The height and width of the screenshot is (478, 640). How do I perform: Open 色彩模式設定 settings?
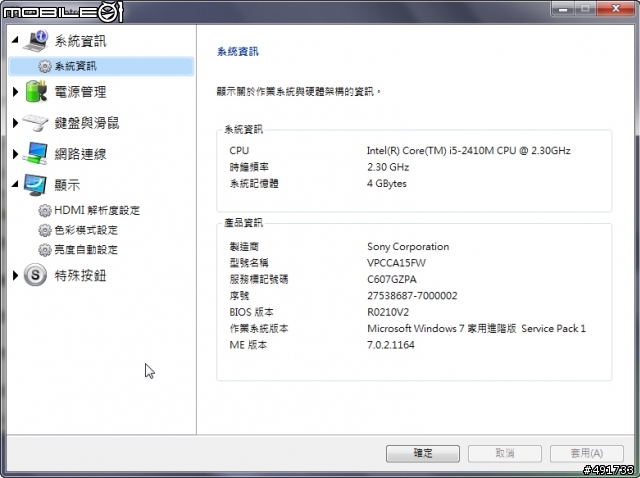pyautogui.click(x=86, y=230)
